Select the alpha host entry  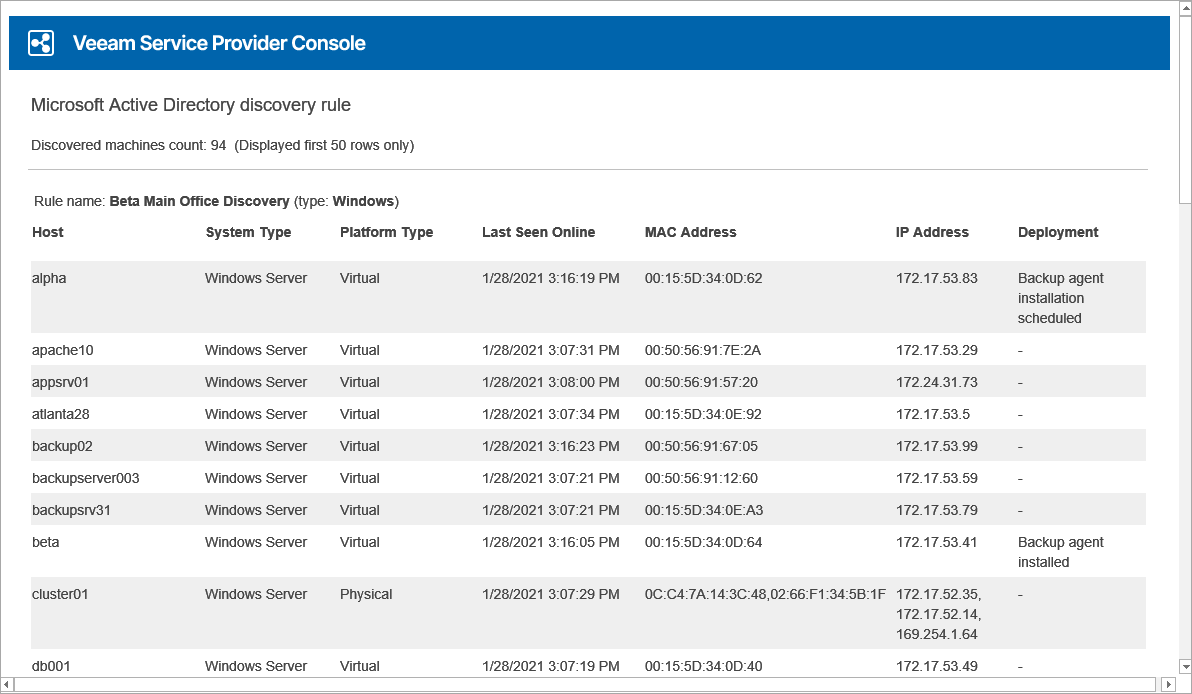pyautogui.click(x=49, y=278)
